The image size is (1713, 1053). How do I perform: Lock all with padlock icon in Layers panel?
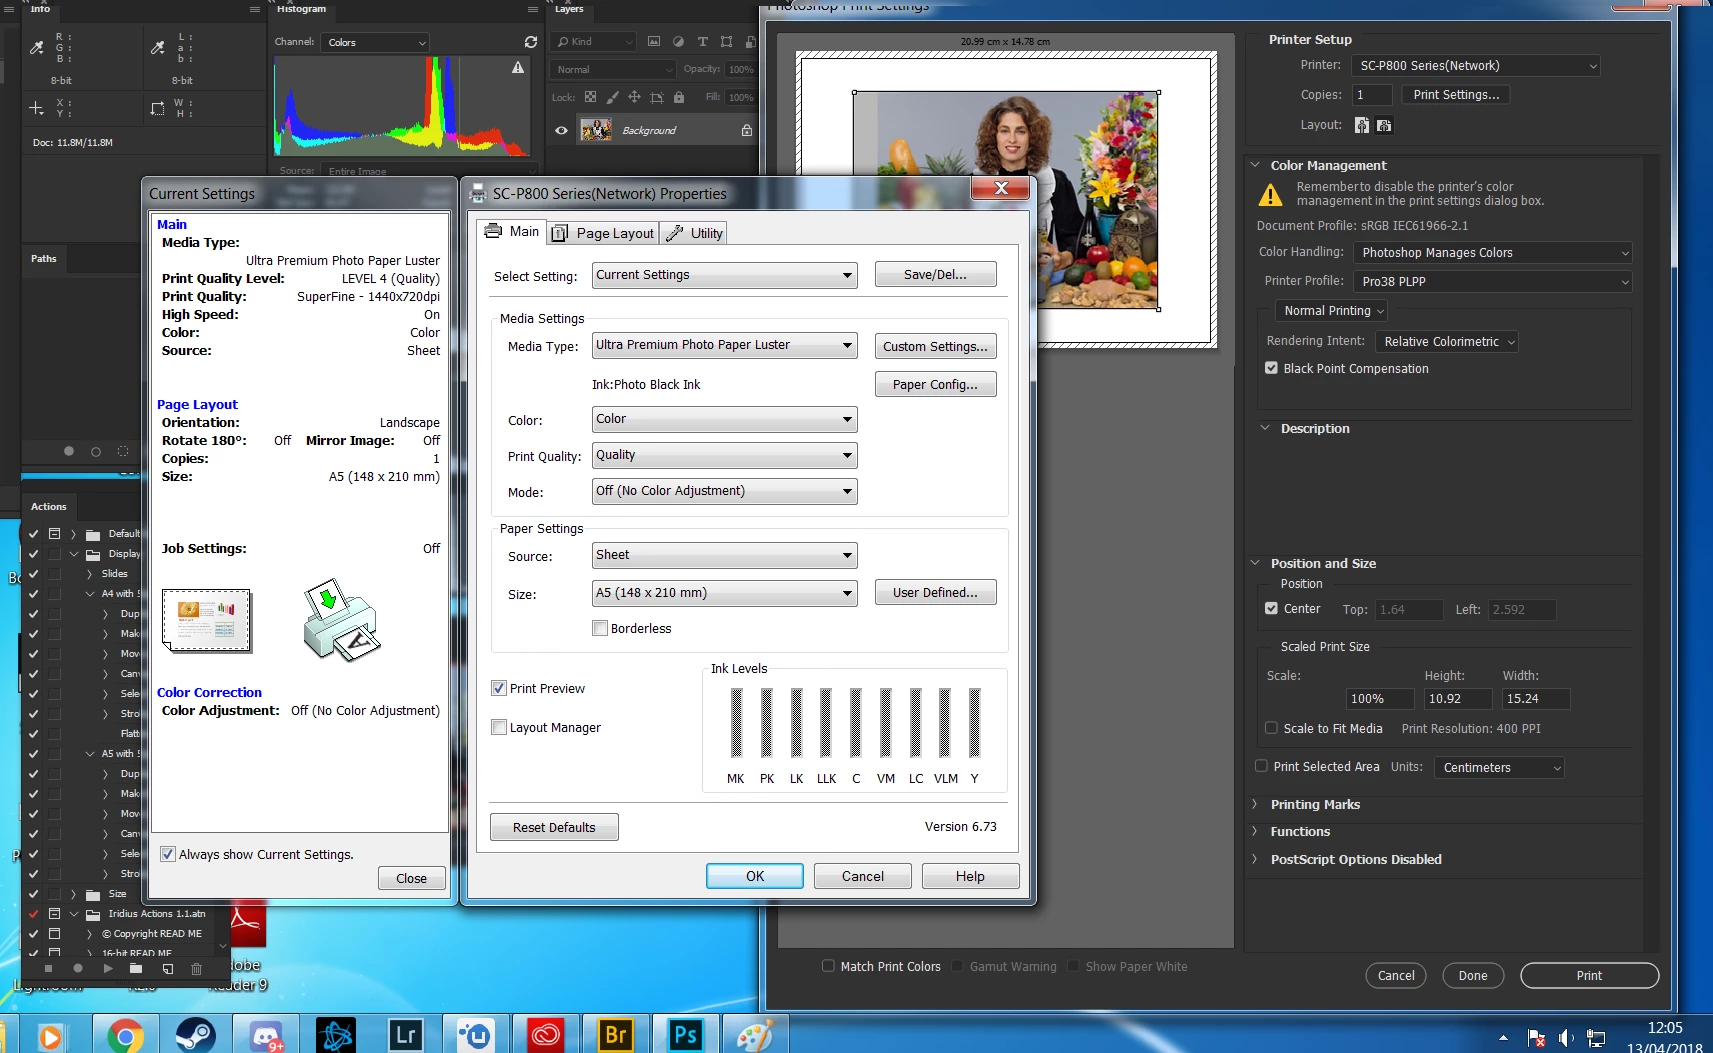[x=679, y=97]
